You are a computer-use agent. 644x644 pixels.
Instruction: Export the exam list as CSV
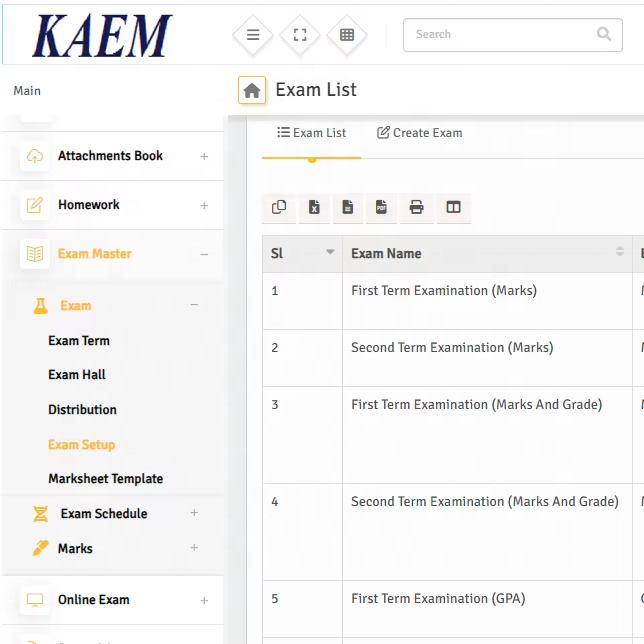[x=348, y=207]
